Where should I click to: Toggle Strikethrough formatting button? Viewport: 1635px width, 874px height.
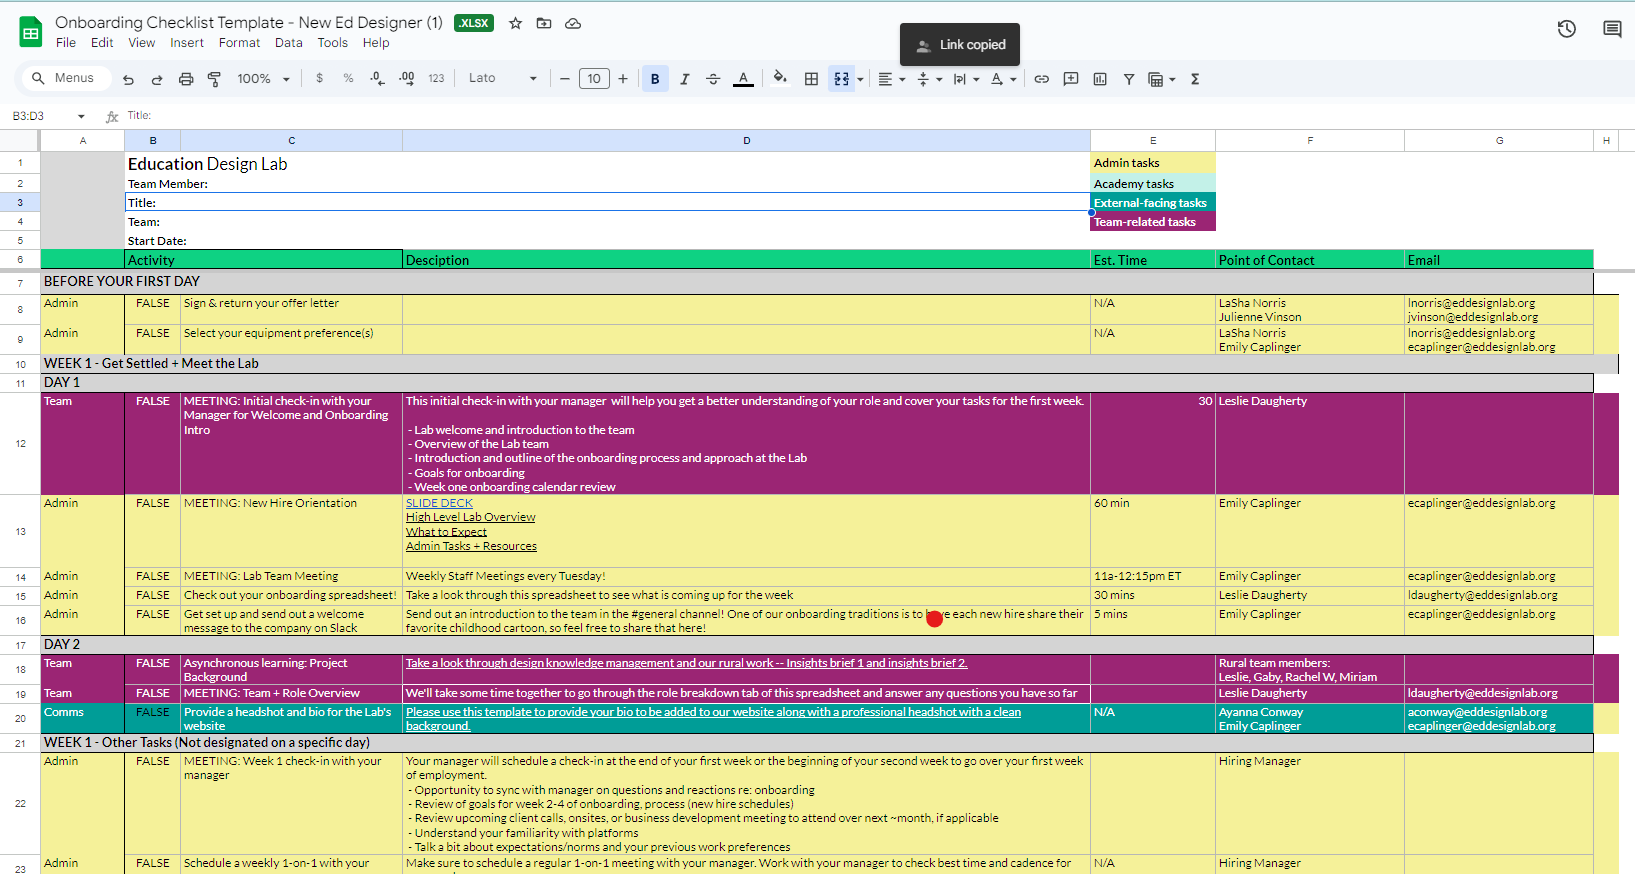pos(713,79)
